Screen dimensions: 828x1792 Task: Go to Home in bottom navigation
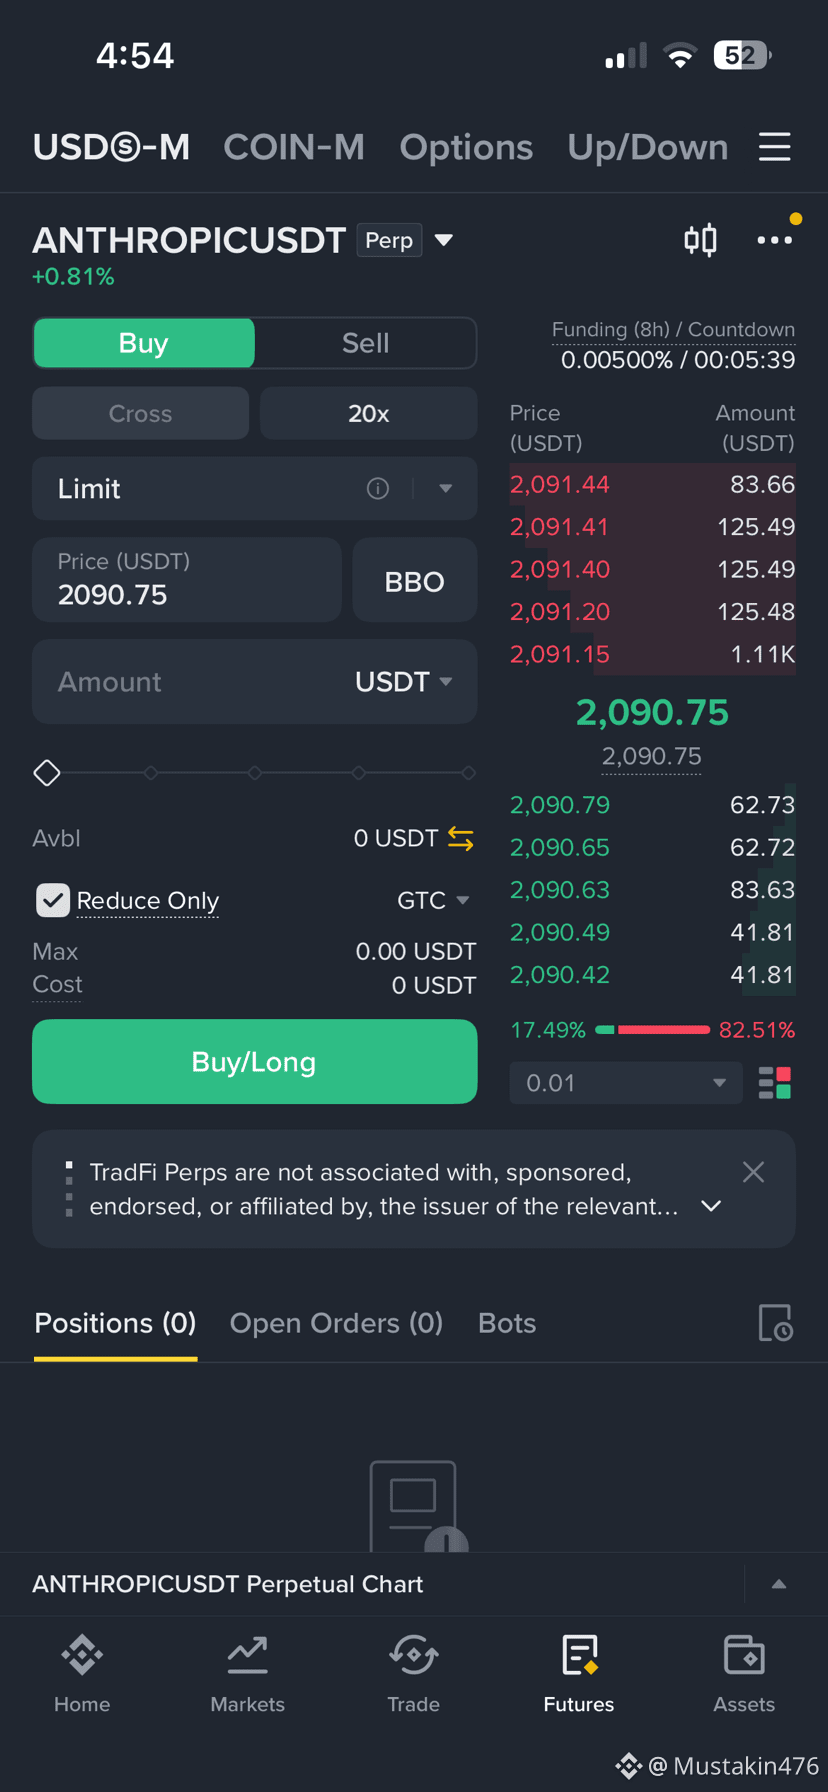82,1674
